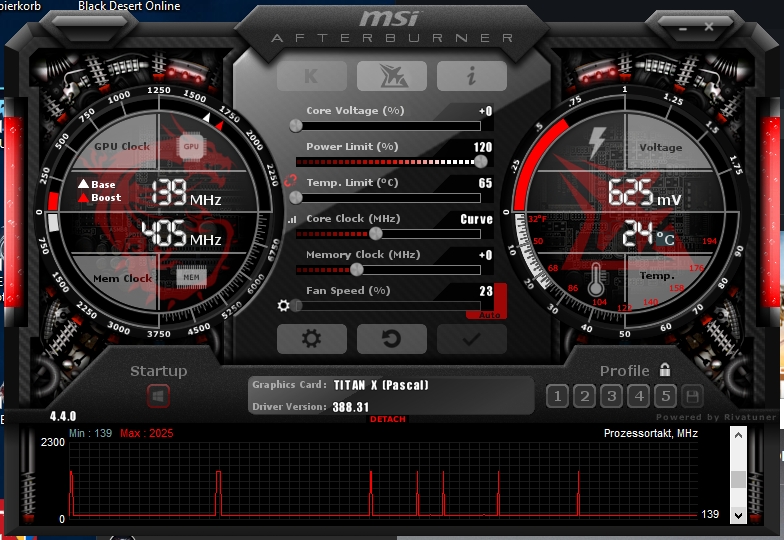Click the thermometer temperature icon

(x=595, y=280)
